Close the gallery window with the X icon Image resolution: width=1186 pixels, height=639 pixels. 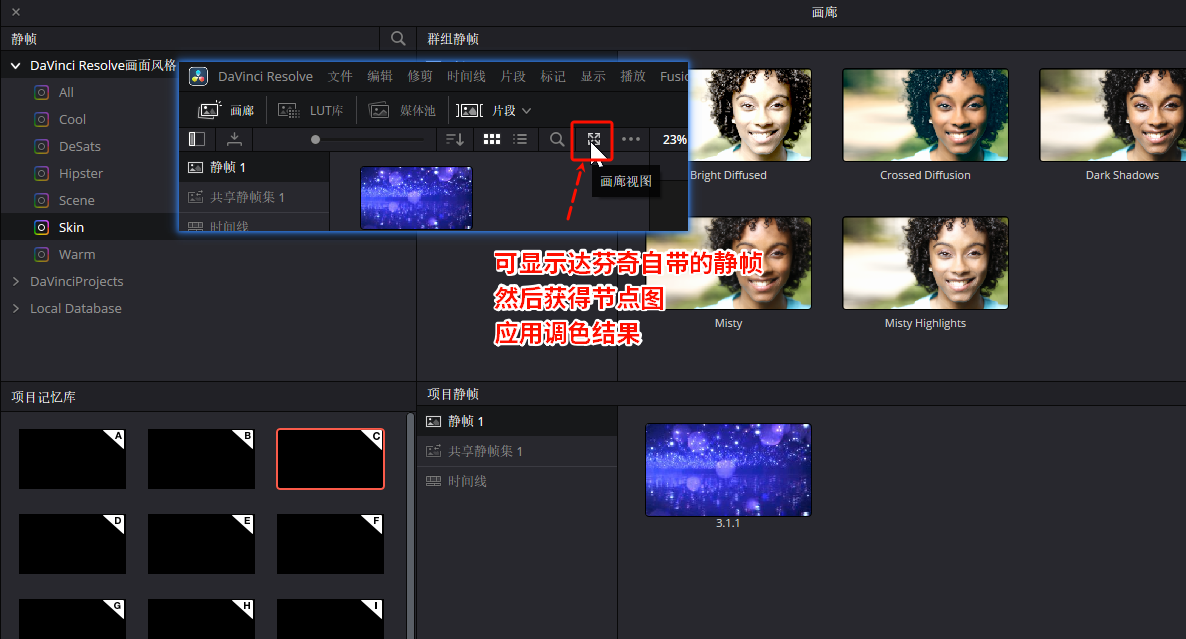tap(16, 12)
